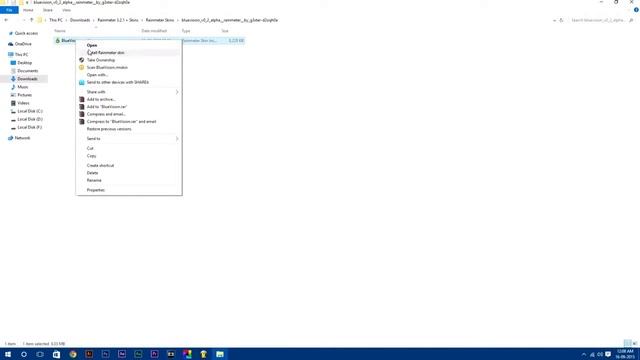Select Copy in the context menu

[91, 156]
